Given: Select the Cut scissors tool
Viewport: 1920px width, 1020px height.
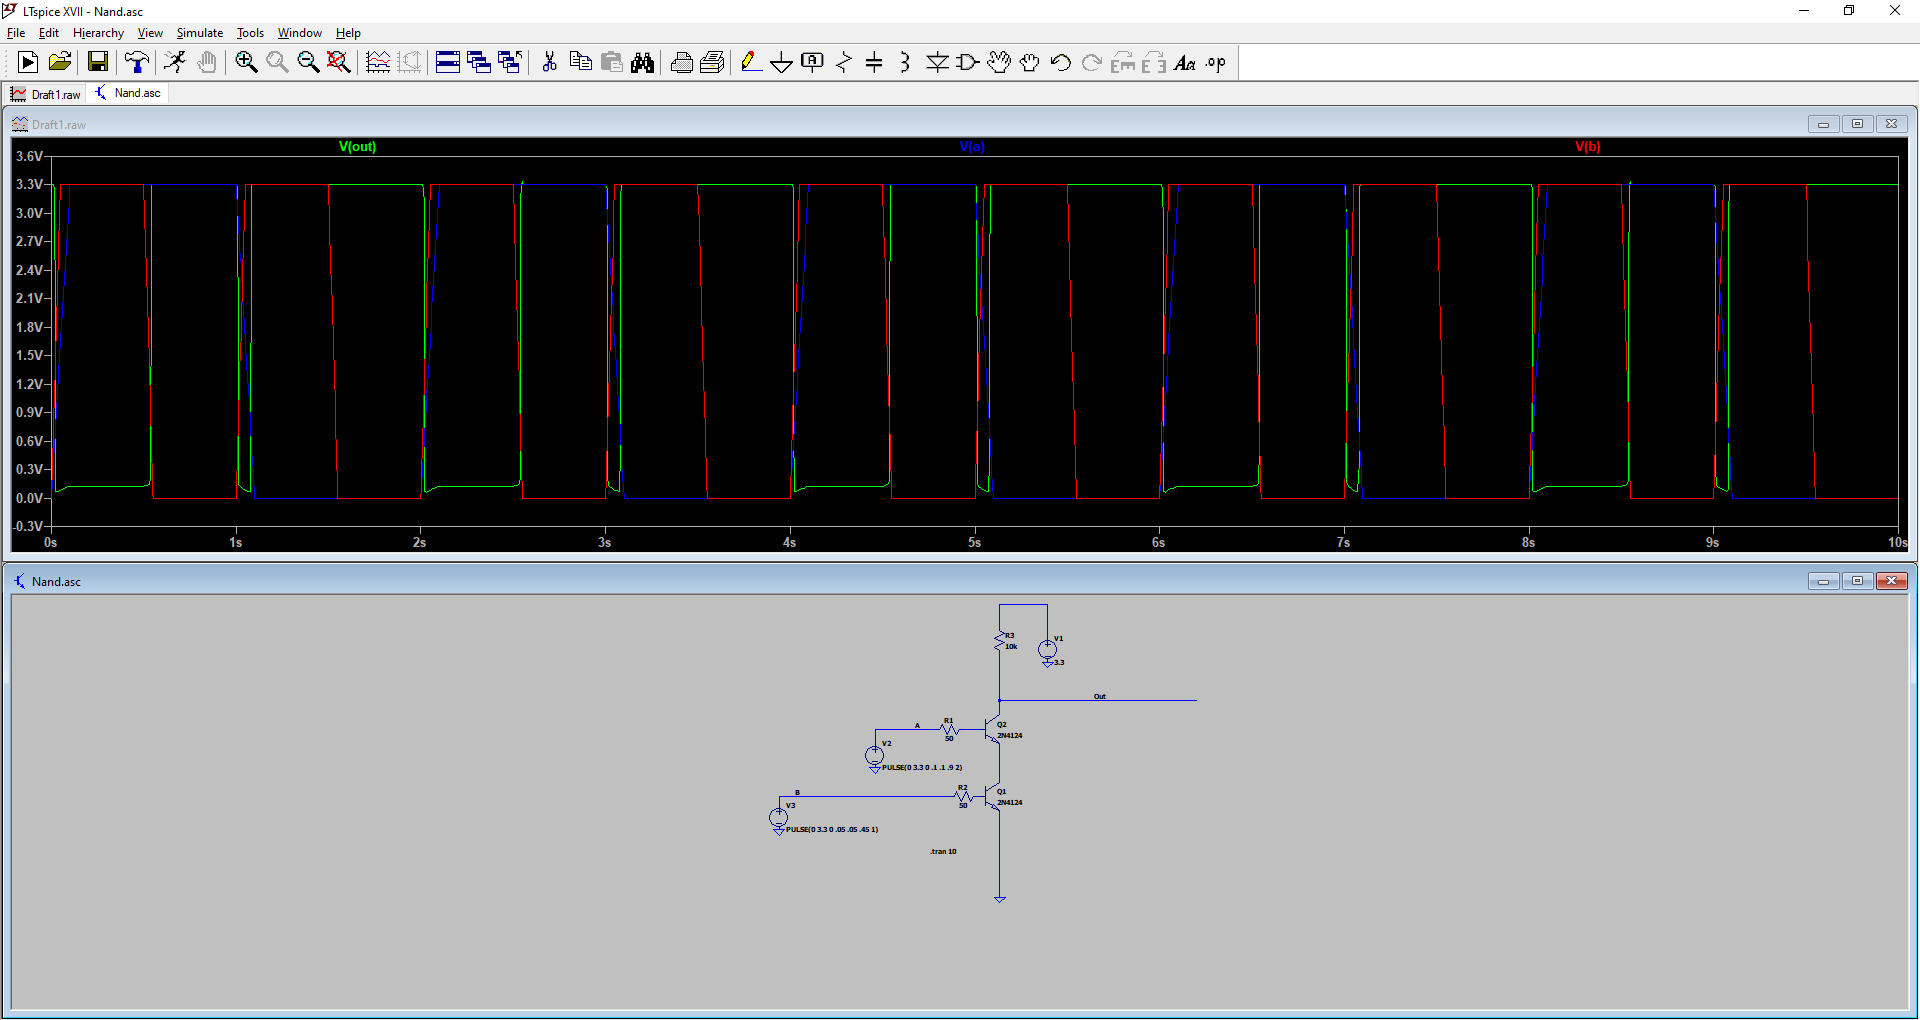Looking at the screenshot, I should tap(549, 62).
